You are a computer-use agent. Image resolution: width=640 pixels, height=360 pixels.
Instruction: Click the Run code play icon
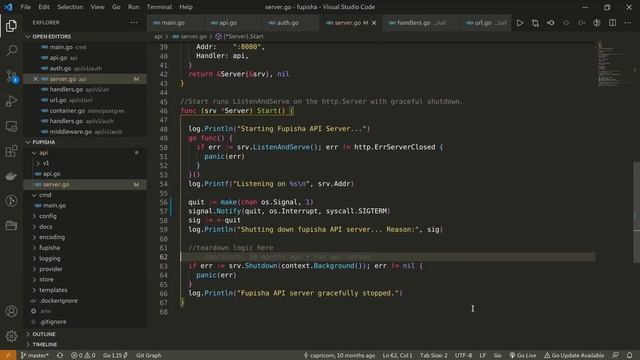point(520,23)
